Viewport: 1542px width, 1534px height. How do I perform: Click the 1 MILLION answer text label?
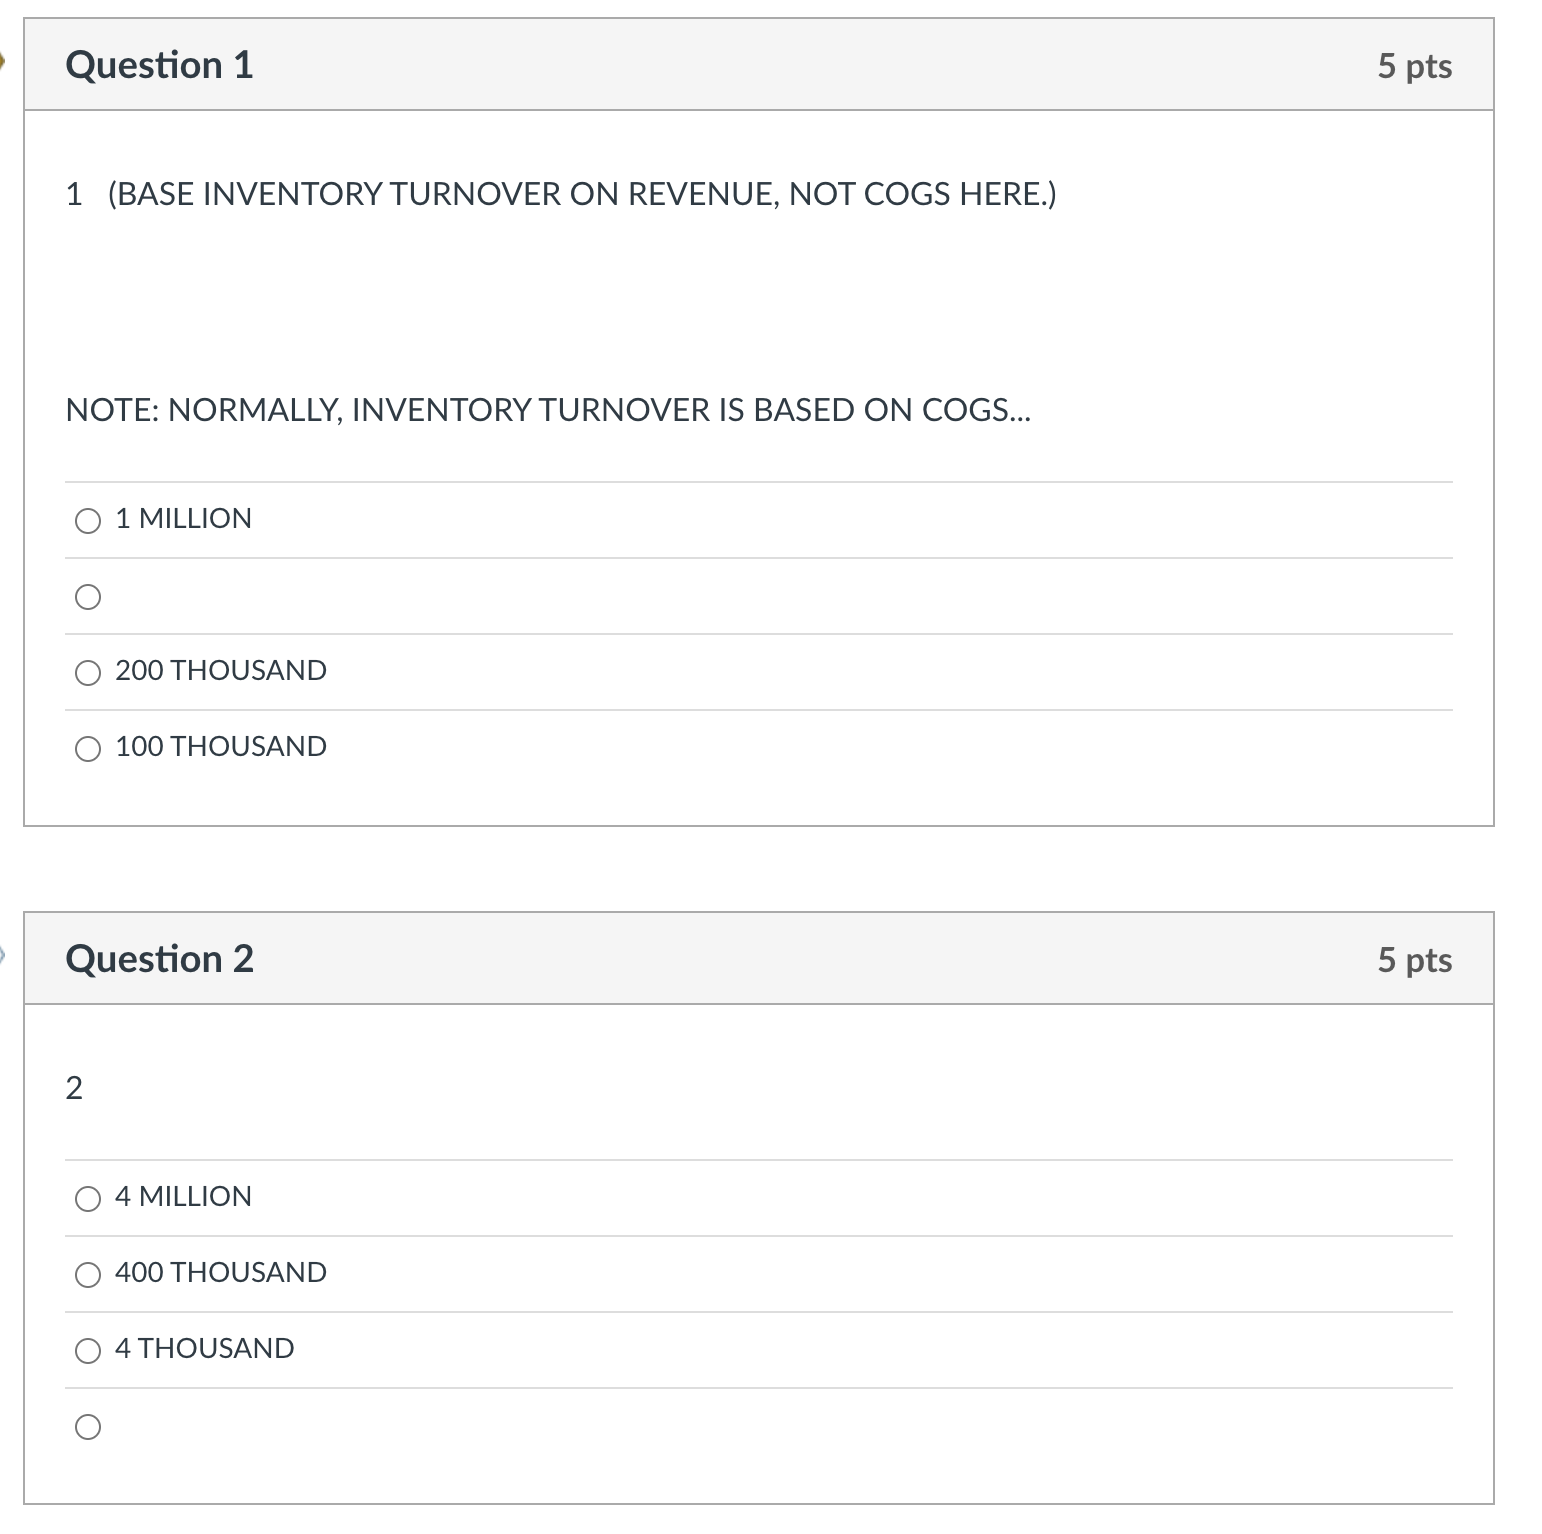point(183,518)
